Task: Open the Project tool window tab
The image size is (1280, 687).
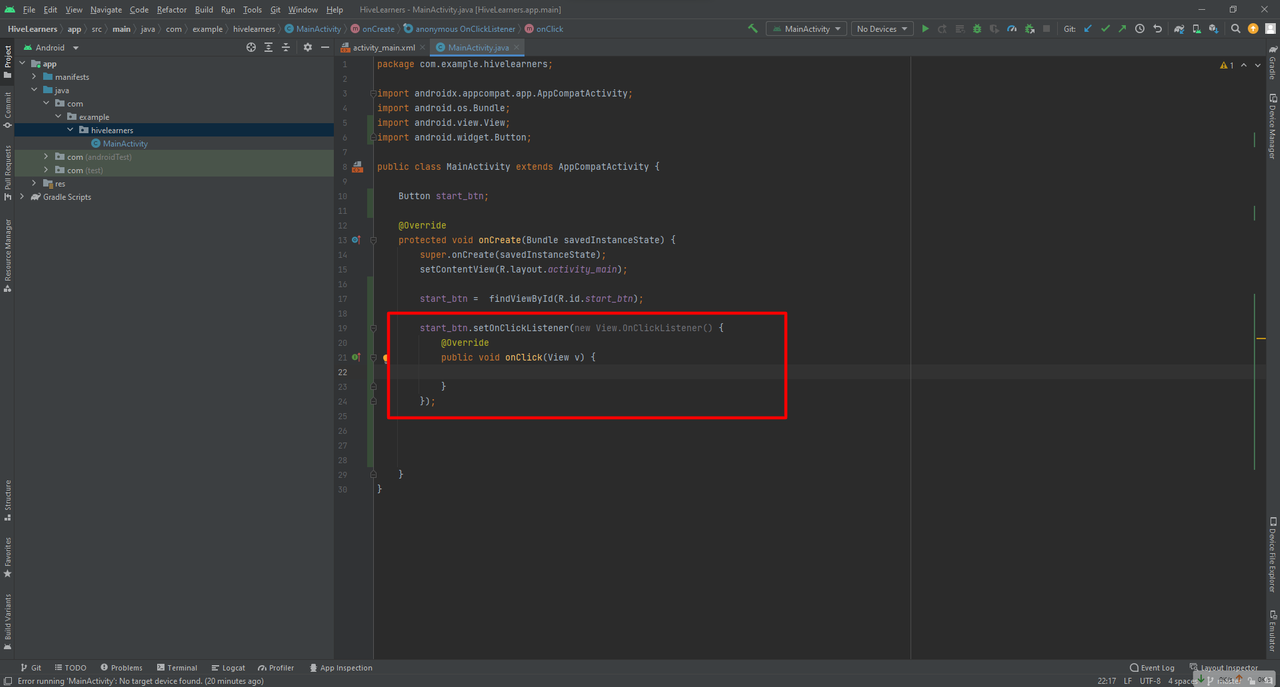Action: pos(7,61)
